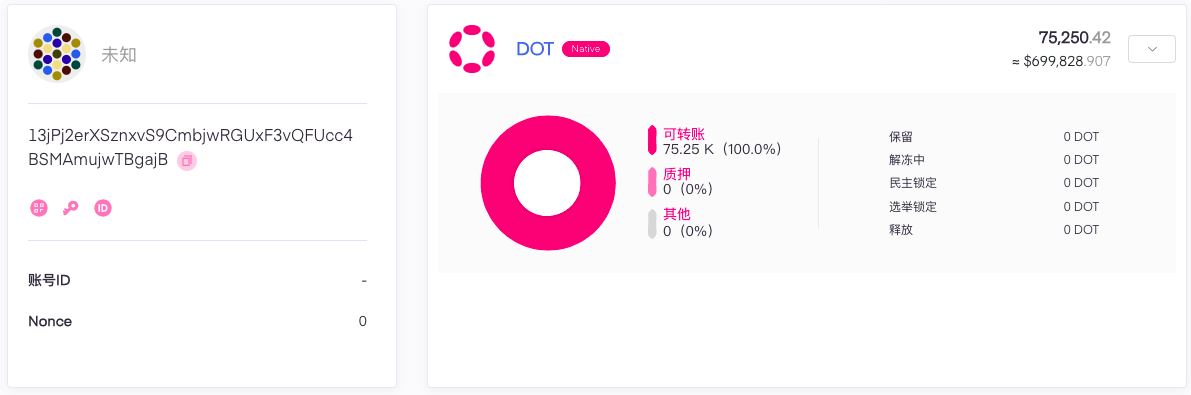Expand the DOT balance chevron dropdown
The width and height of the screenshot is (1191, 395).
point(1152,49)
